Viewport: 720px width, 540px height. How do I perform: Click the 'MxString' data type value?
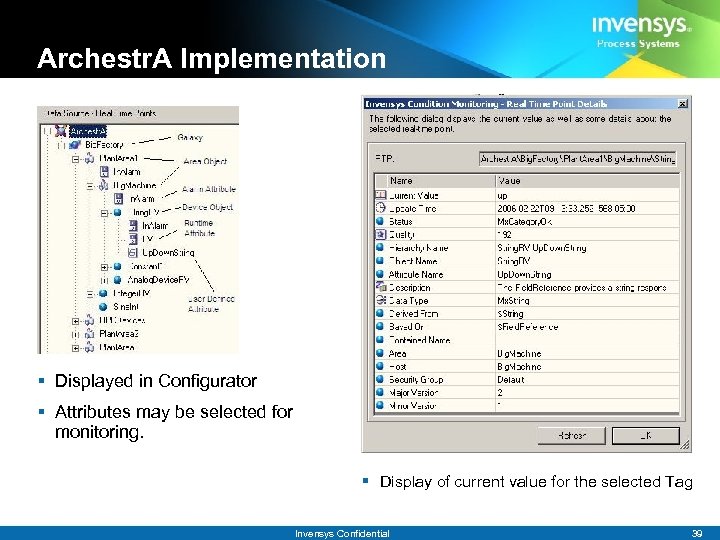point(513,301)
